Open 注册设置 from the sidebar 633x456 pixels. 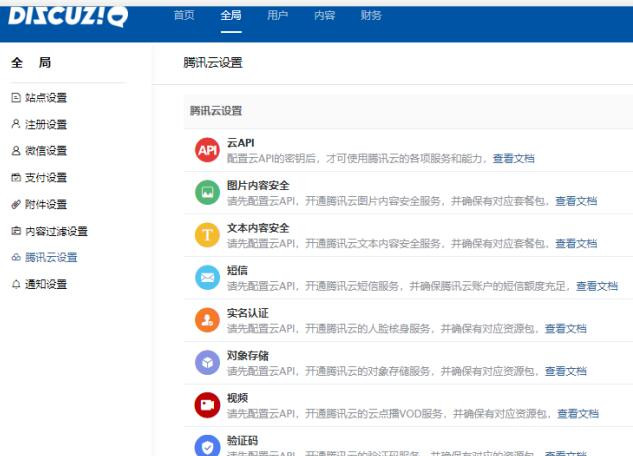[45, 125]
